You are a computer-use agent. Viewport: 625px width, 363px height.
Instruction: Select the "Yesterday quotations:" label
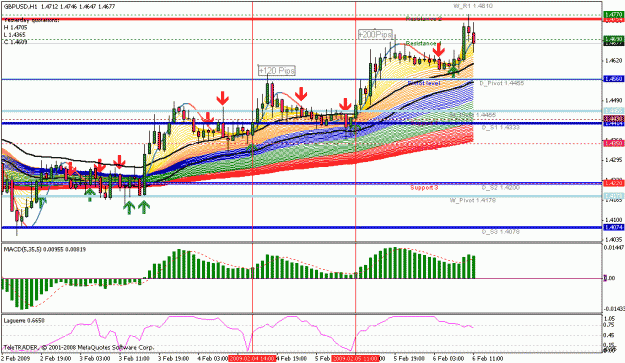31,20
